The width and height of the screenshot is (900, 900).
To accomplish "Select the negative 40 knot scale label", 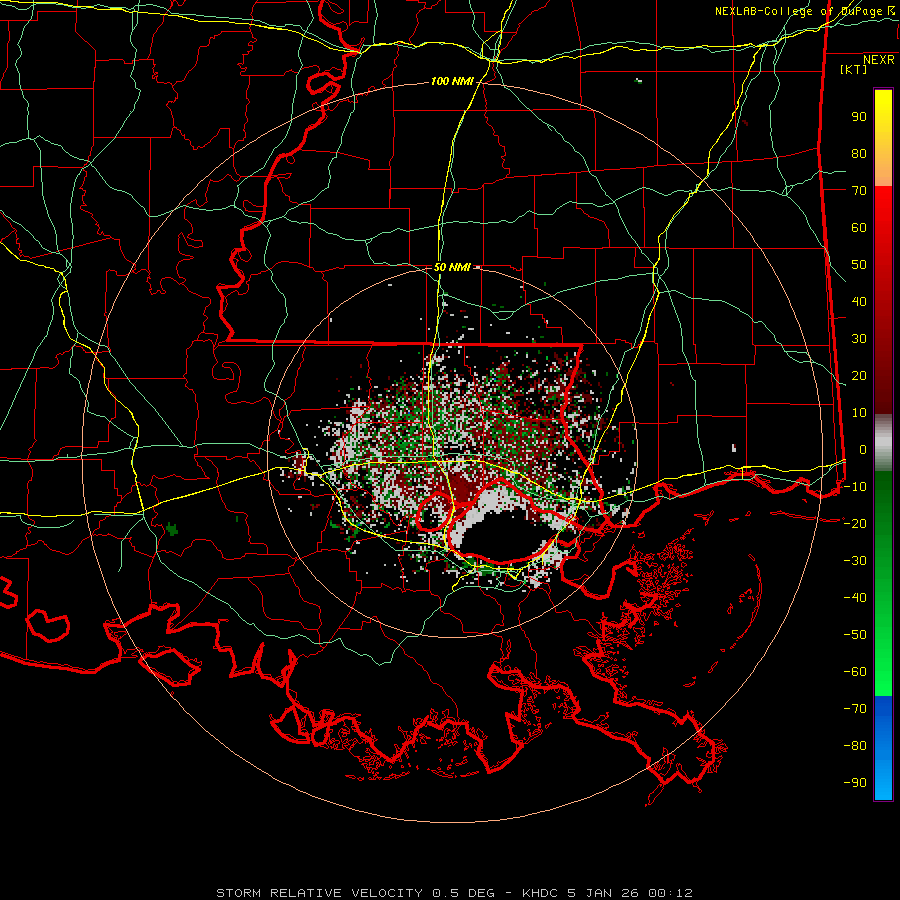I will click(x=855, y=598).
